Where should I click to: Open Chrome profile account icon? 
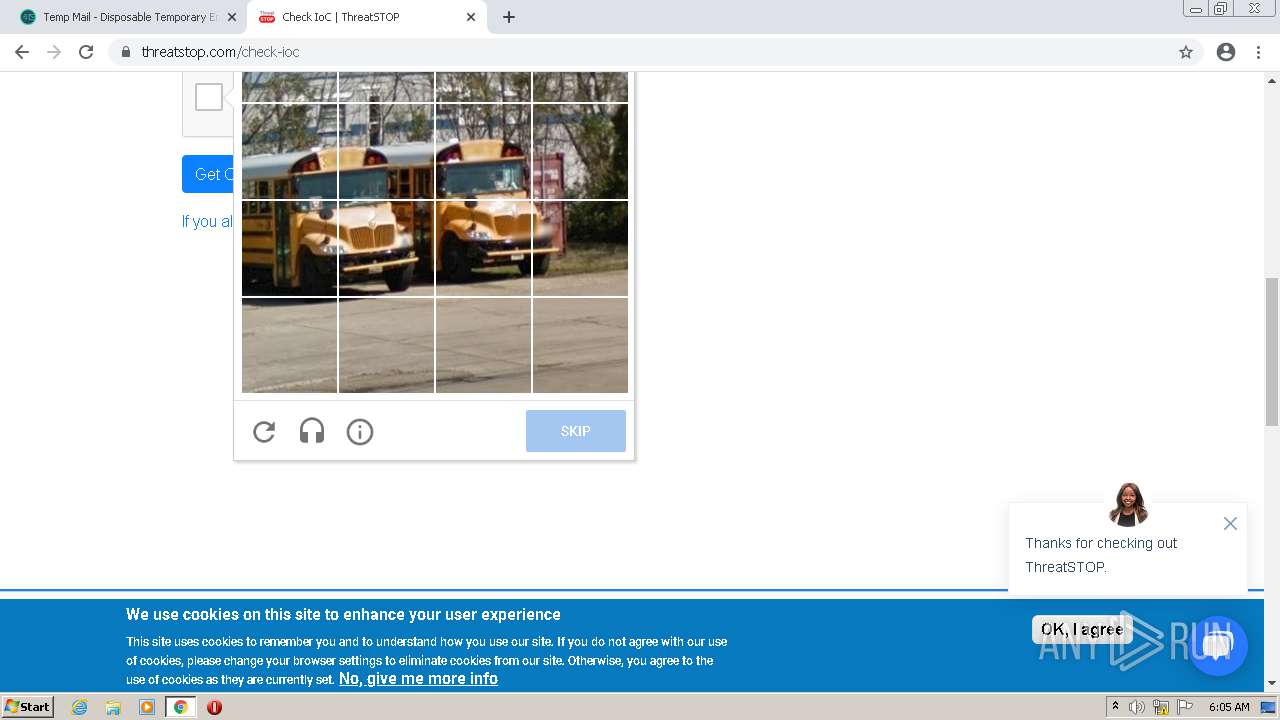point(1226,52)
